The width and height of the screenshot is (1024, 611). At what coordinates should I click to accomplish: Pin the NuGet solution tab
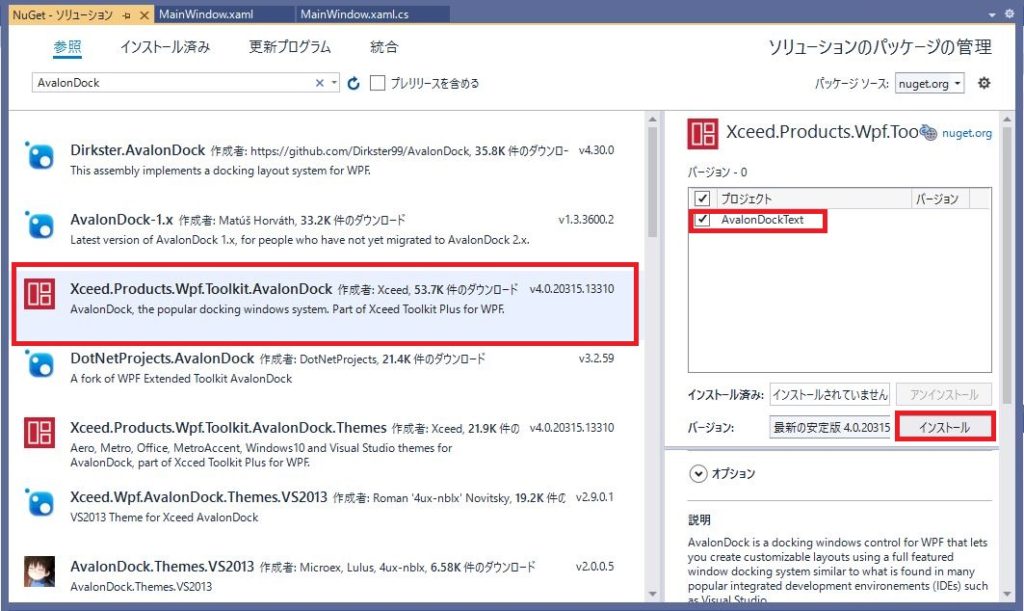pyautogui.click(x=127, y=14)
